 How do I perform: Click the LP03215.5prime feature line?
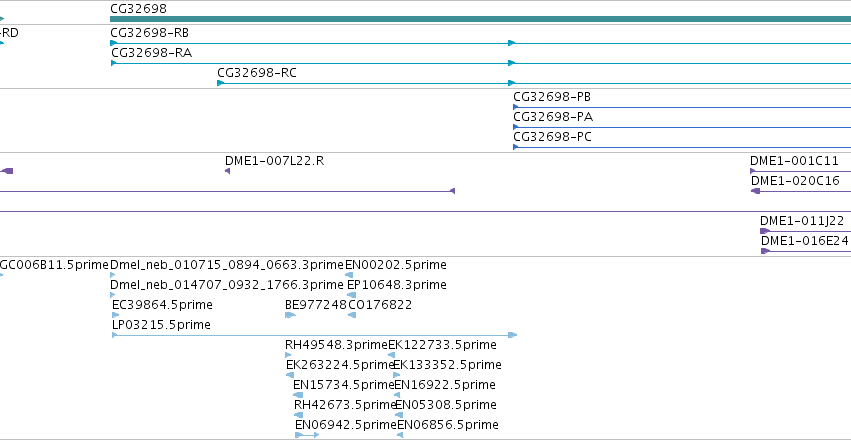point(314,335)
